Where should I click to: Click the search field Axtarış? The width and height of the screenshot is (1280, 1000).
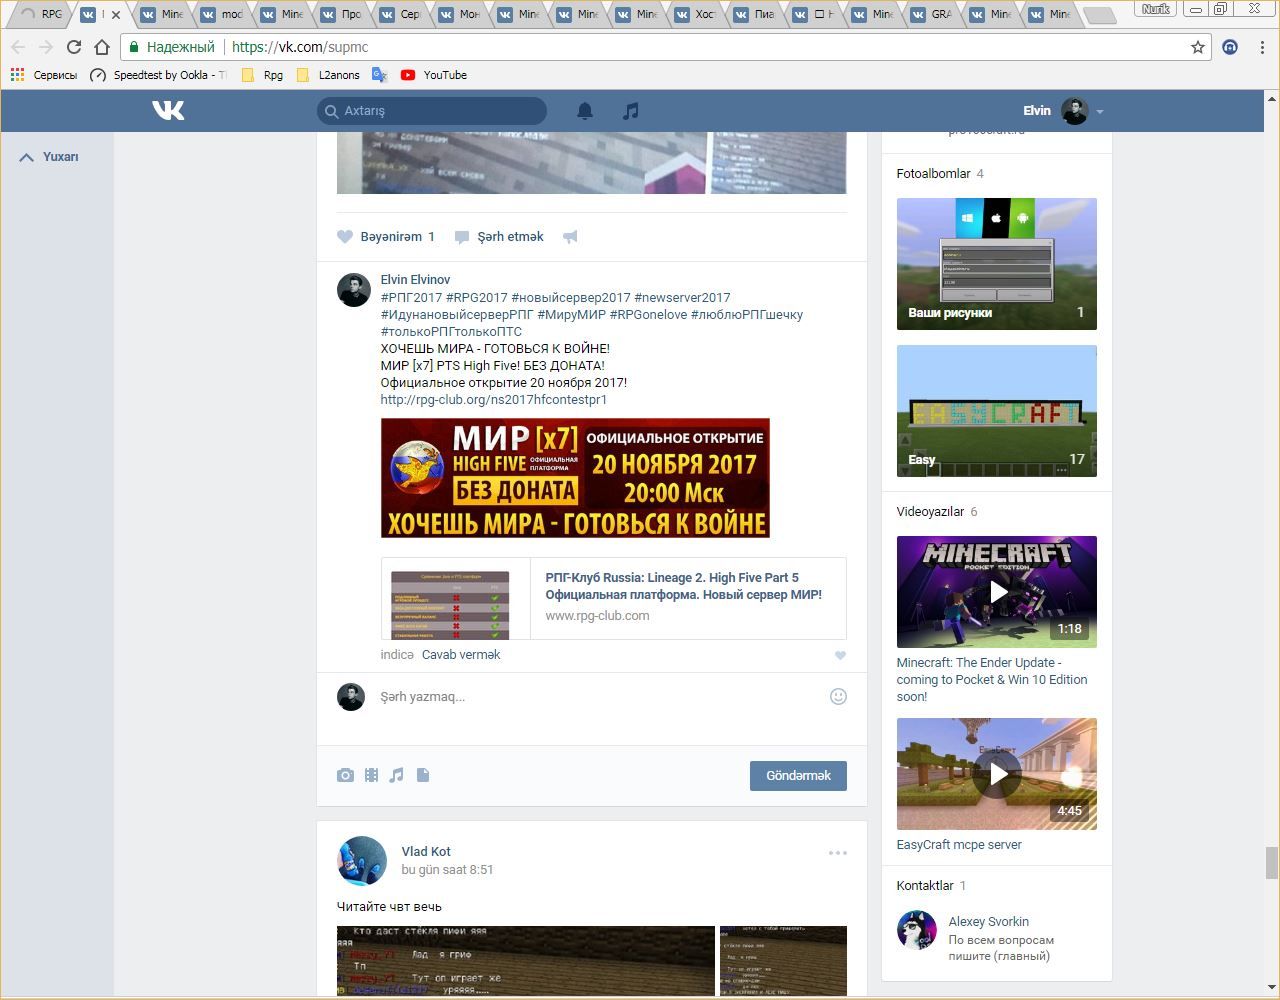(x=432, y=111)
